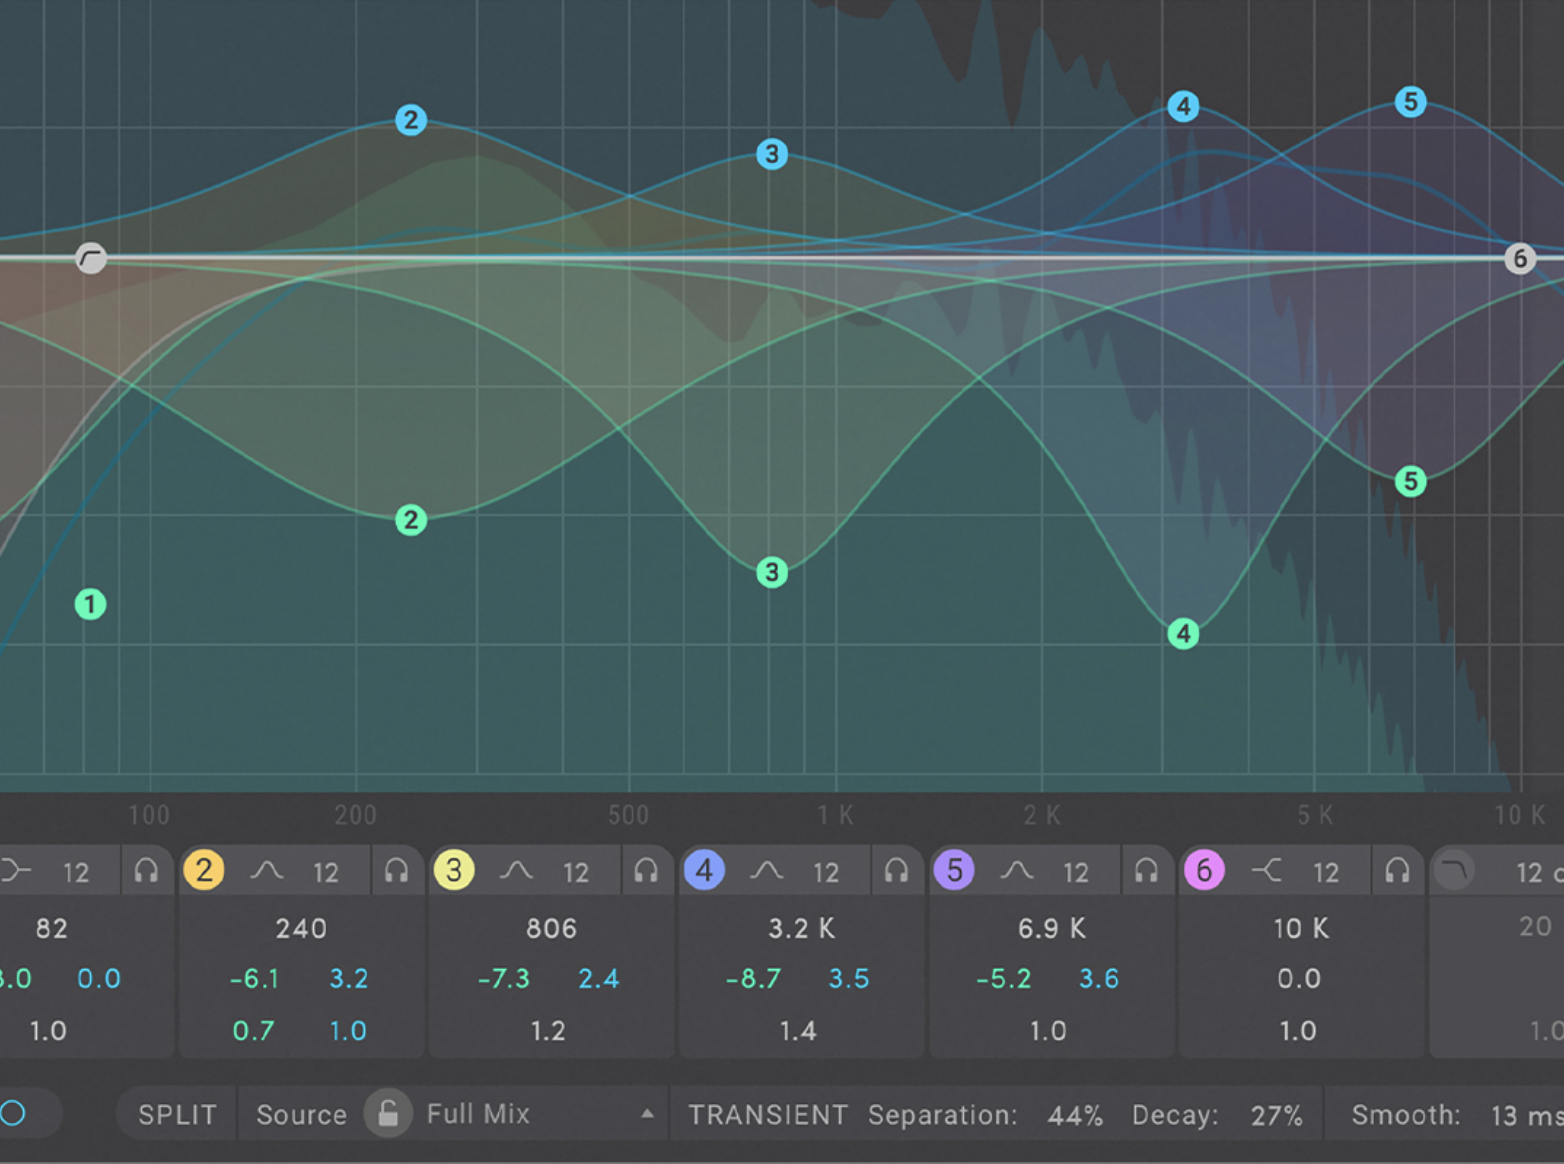
Task: Open band 5 slope value 12
Action: coord(1076,873)
